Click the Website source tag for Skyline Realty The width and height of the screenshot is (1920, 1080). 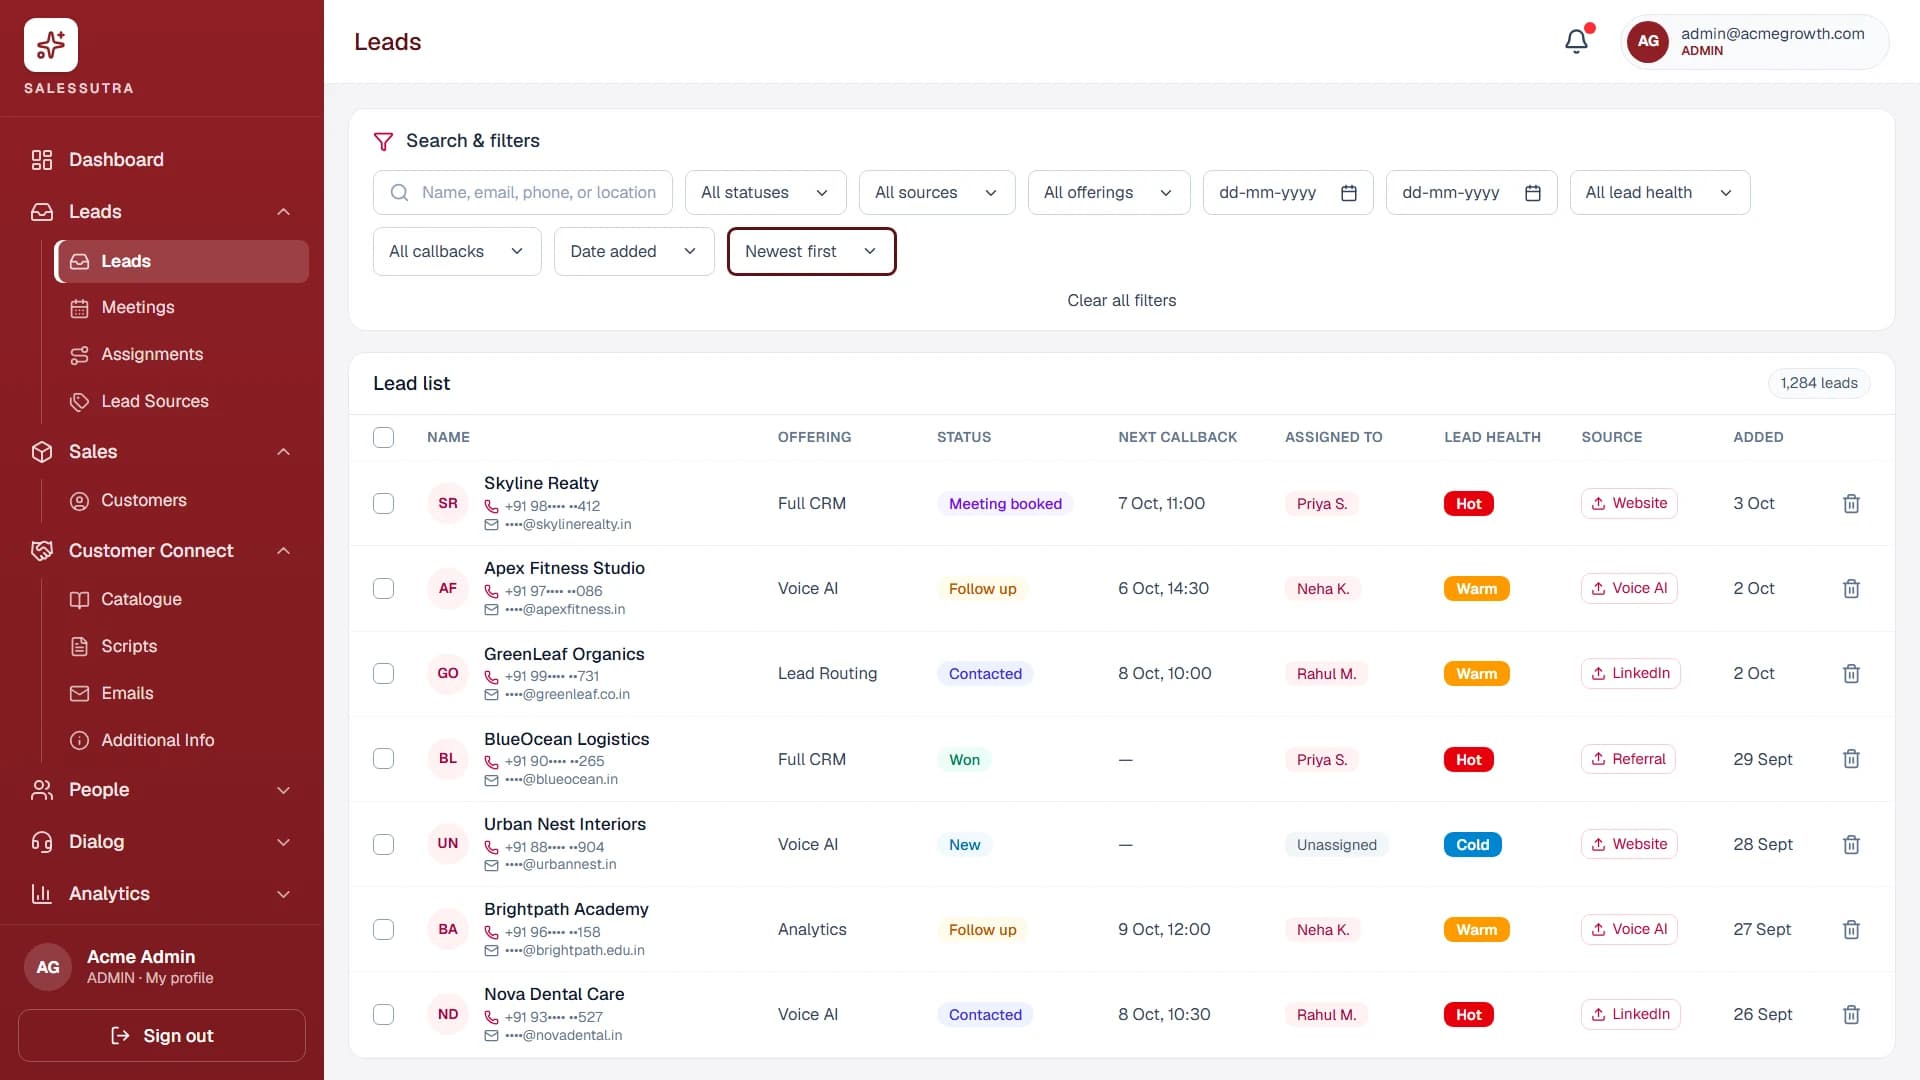pyautogui.click(x=1628, y=503)
